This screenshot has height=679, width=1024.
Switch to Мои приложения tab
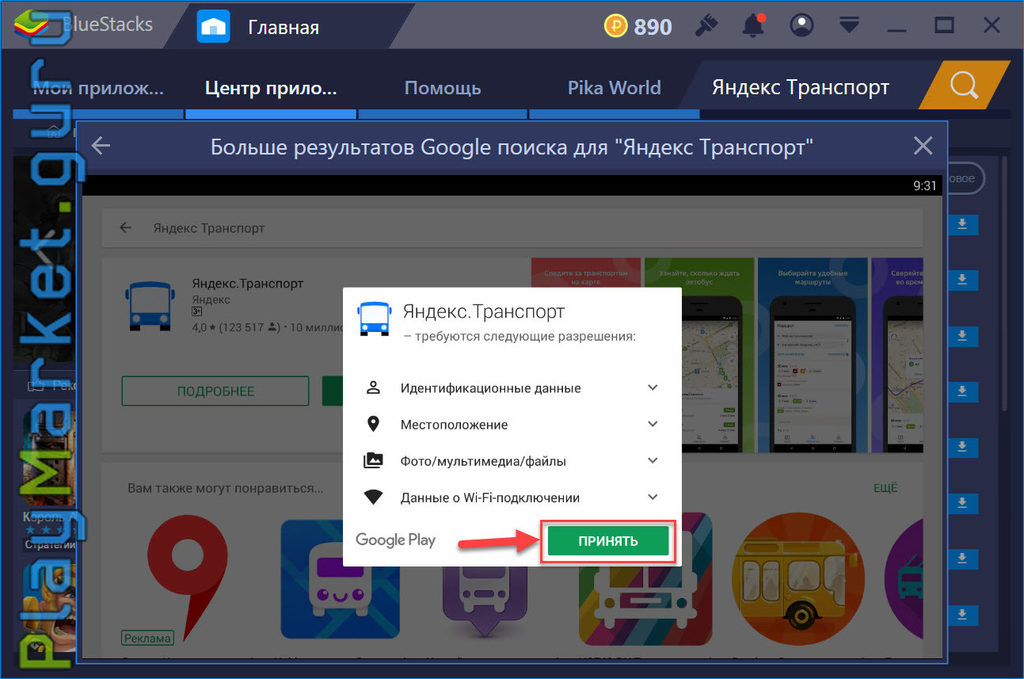point(98,88)
